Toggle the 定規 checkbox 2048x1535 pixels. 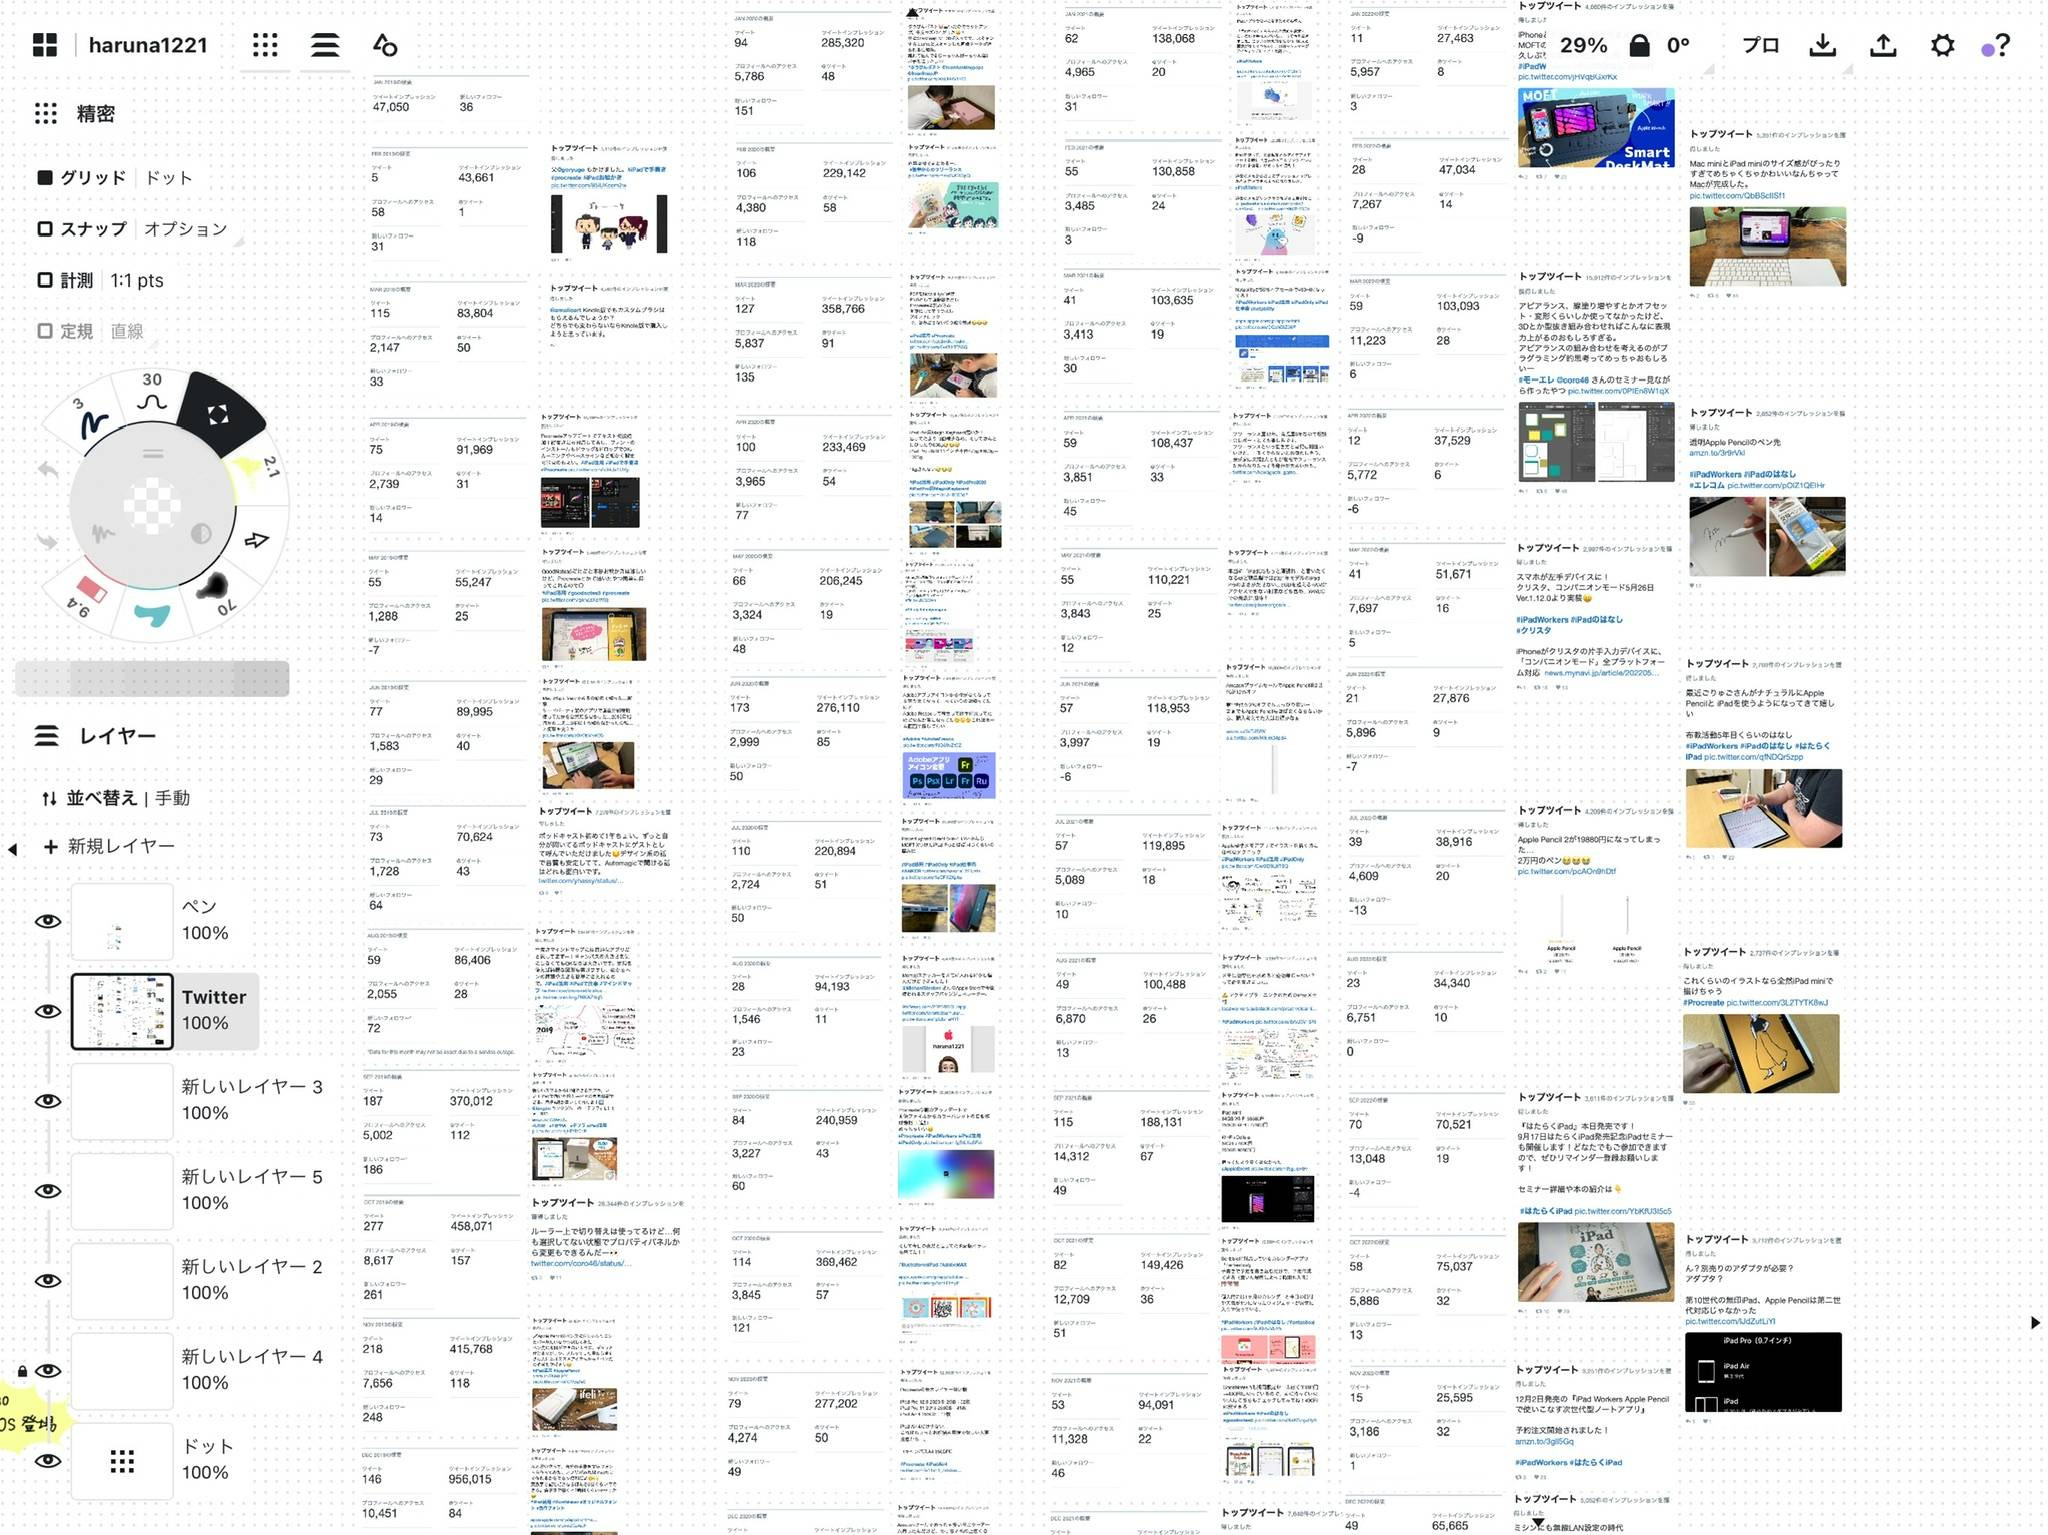point(45,331)
